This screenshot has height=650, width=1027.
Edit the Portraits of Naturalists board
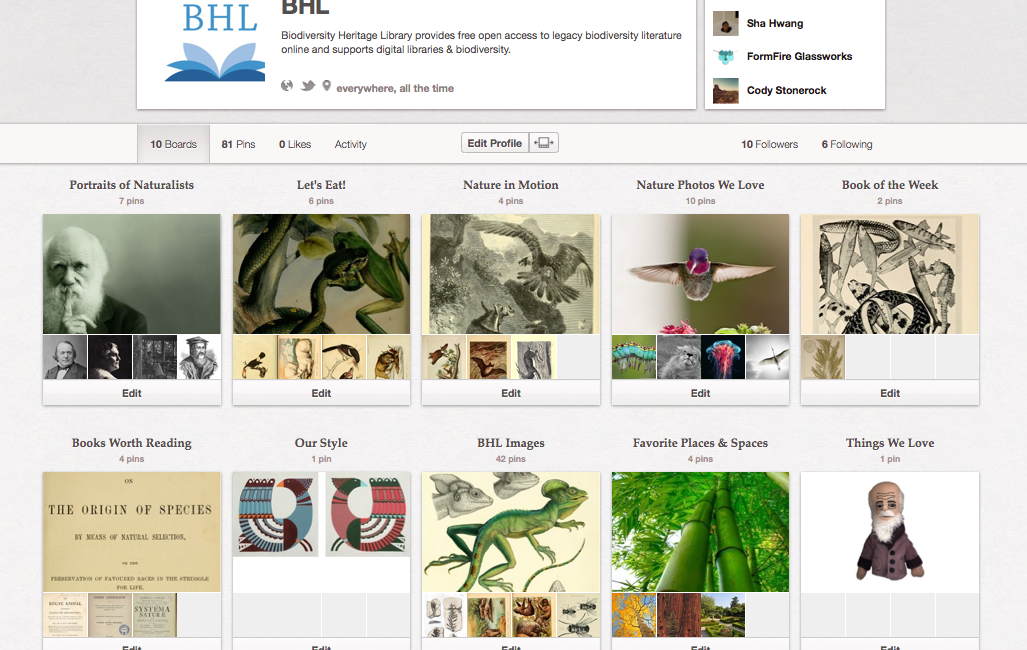(x=132, y=393)
